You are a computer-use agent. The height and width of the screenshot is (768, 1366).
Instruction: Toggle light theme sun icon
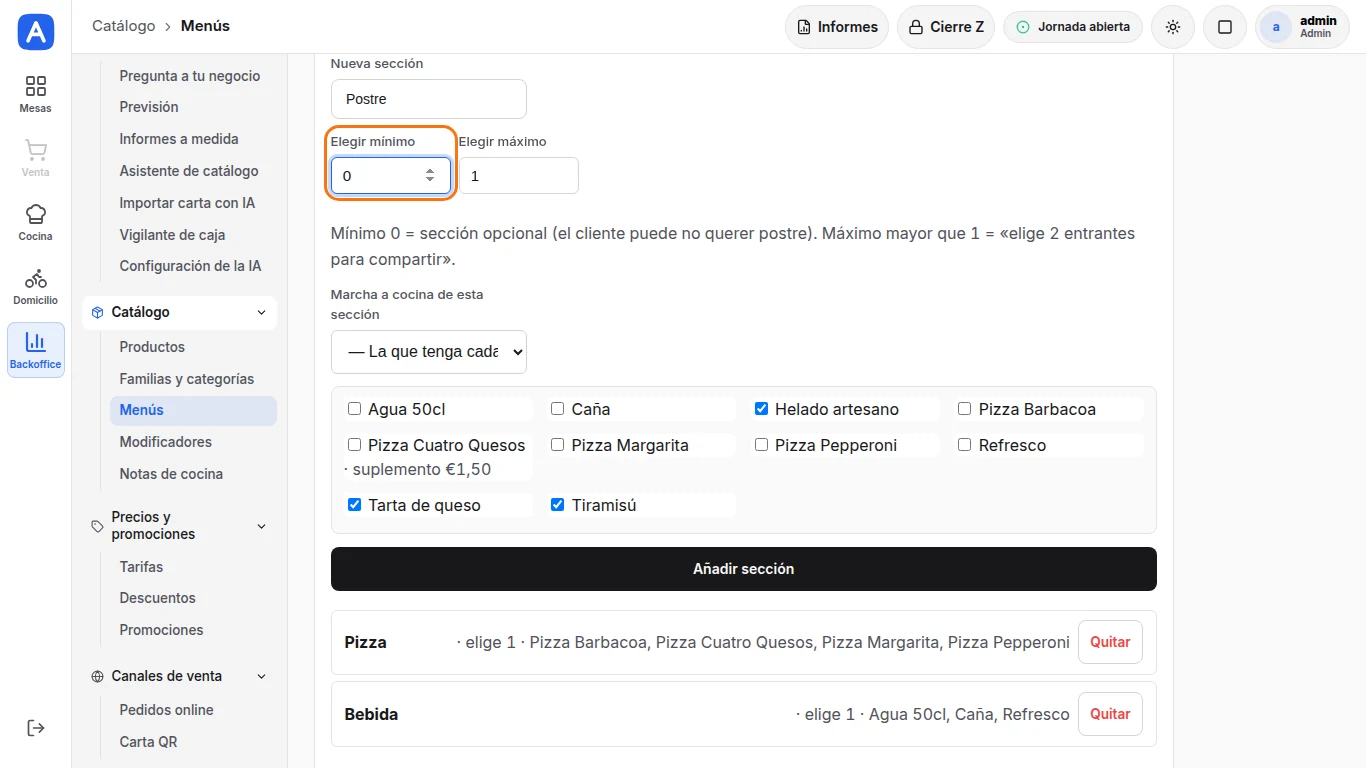click(1173, 27)
